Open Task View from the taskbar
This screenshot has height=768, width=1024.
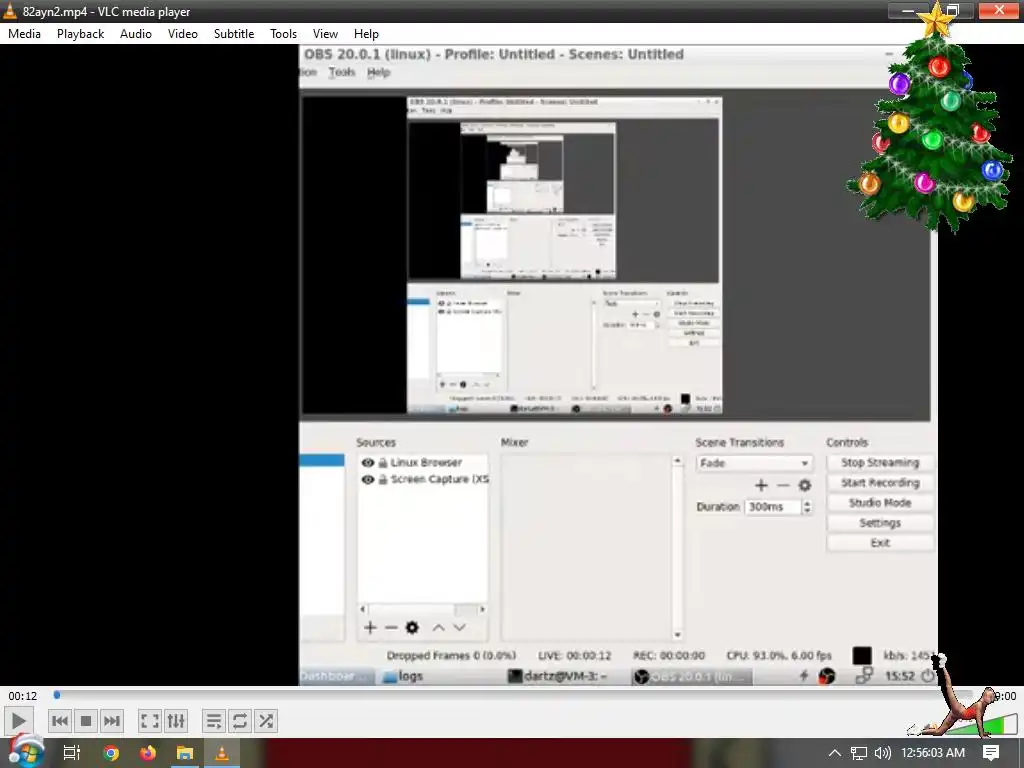[x=72, y=753]
